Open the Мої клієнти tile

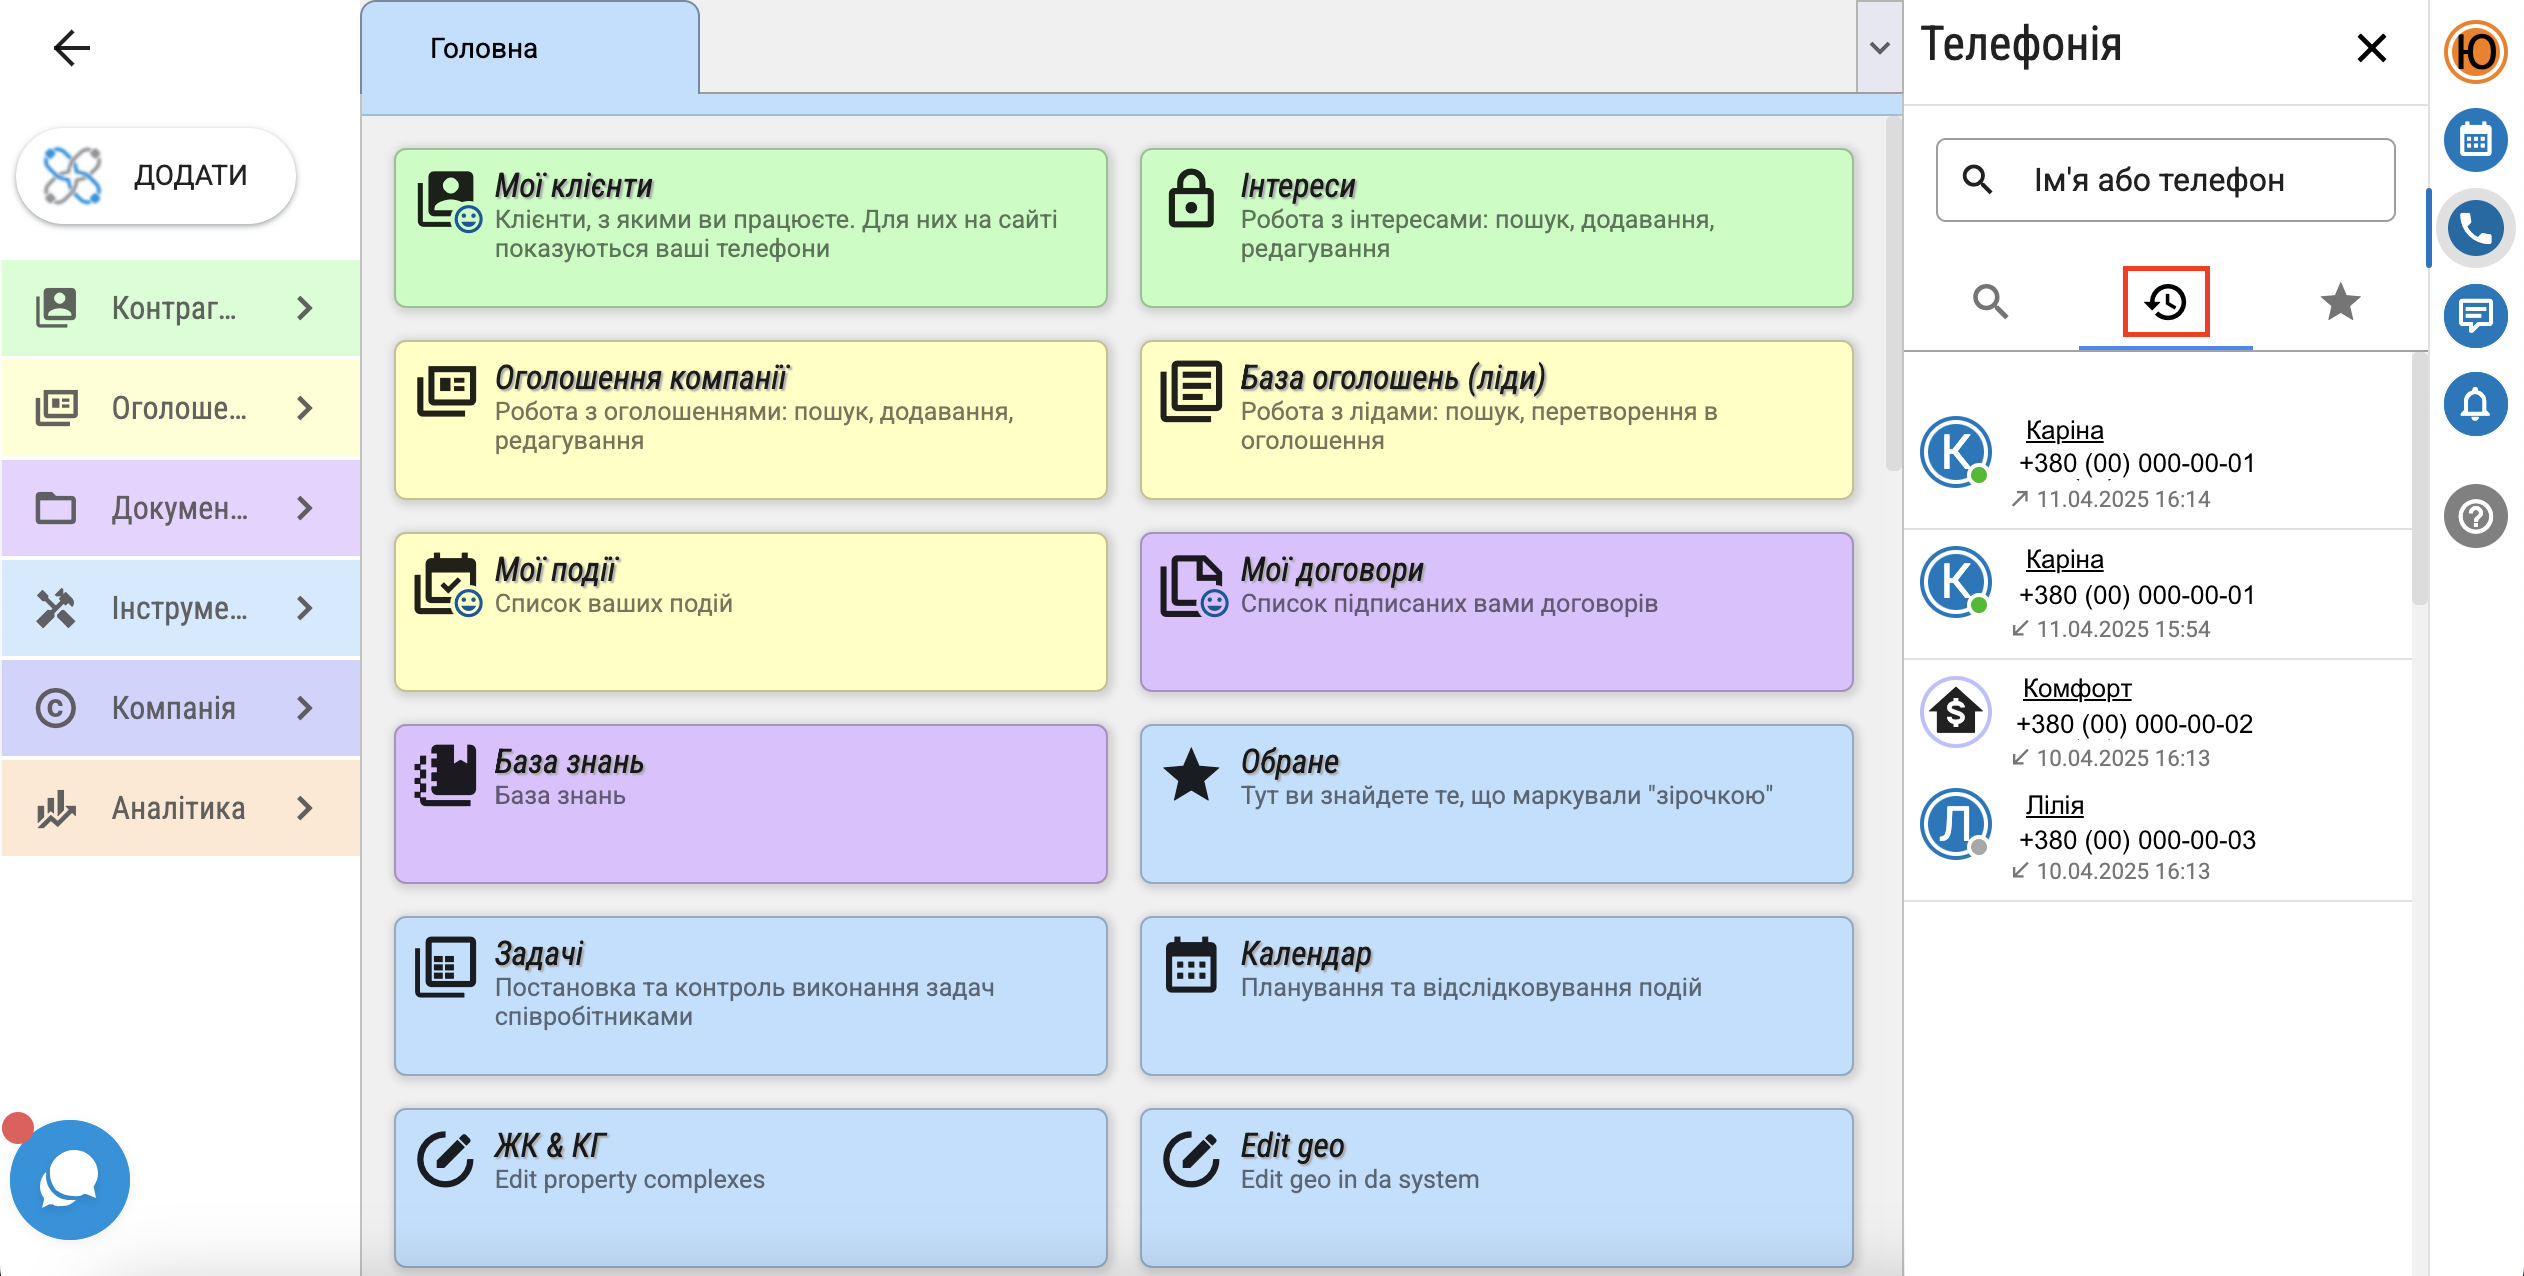point(750,228)
